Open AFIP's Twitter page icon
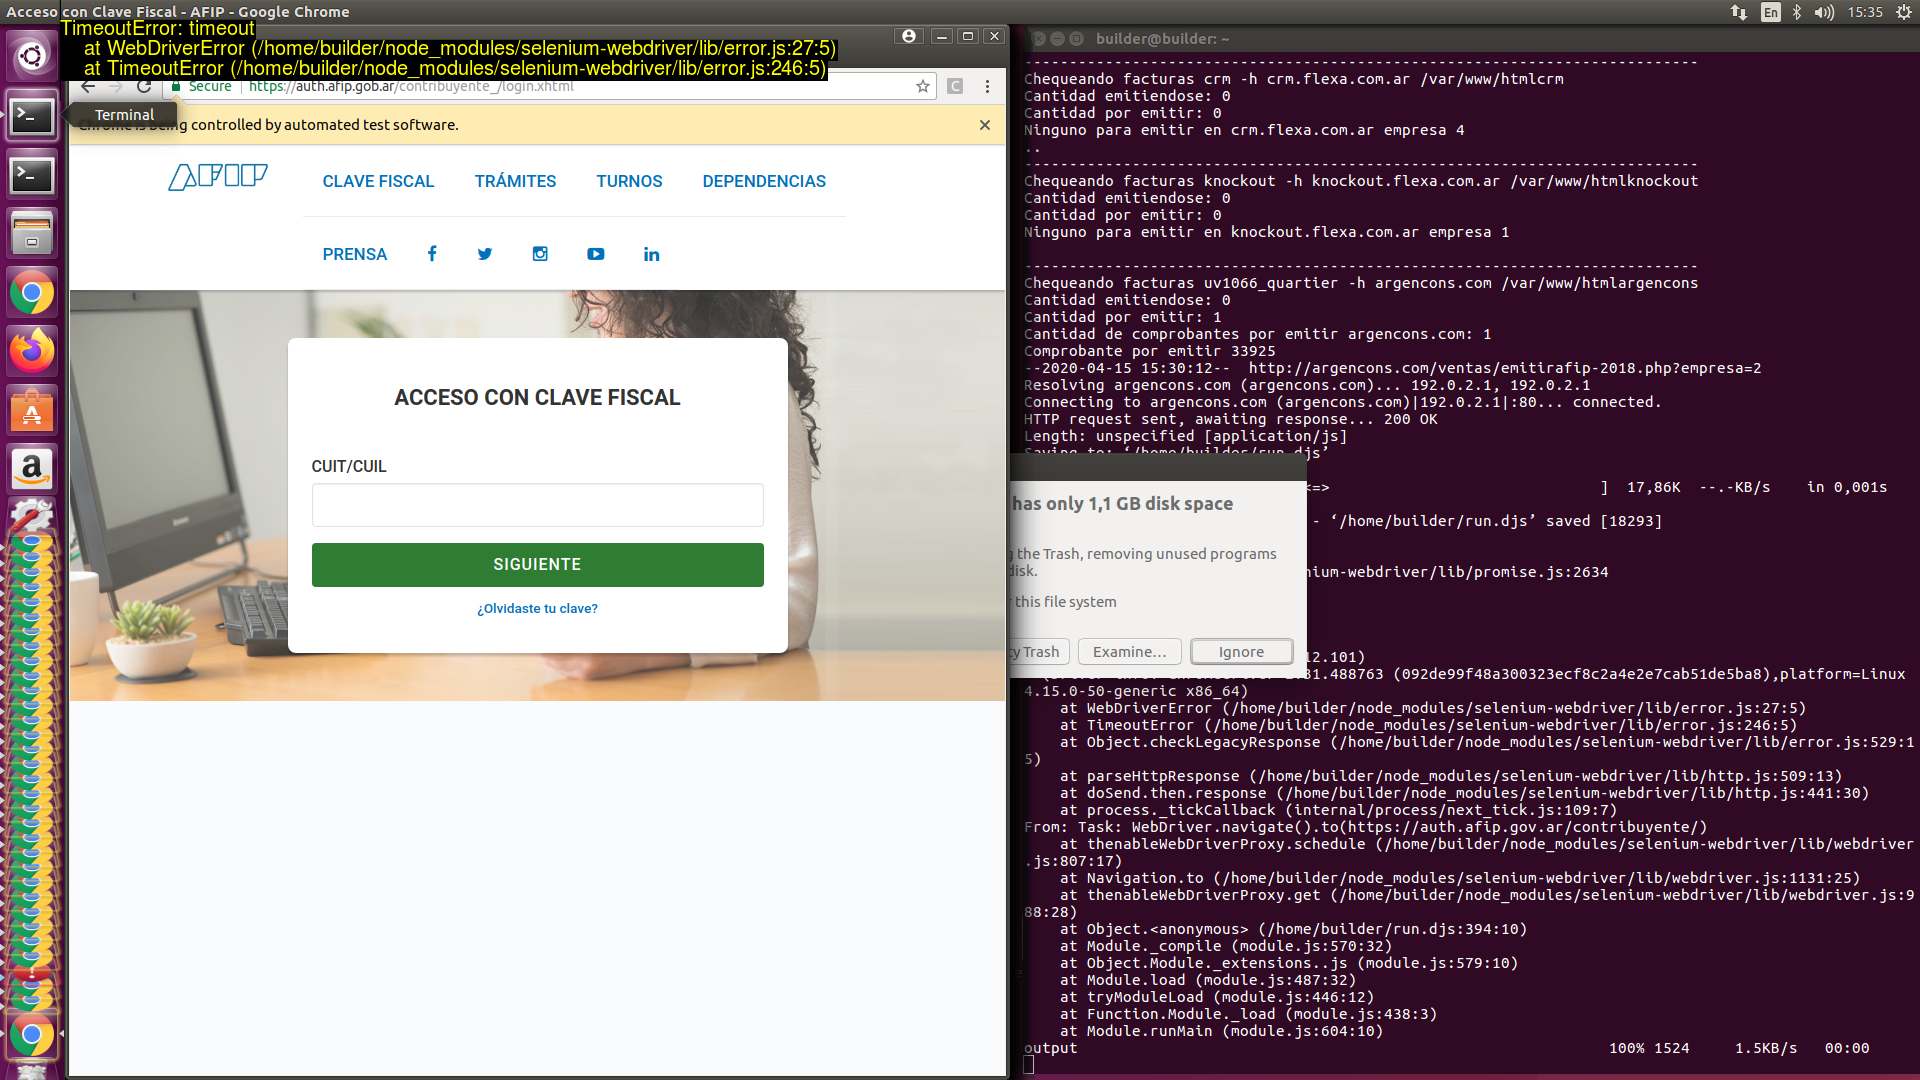The width and height of the screenshot is (1920, 1080). pyautogui.click(x=485, y=254)
